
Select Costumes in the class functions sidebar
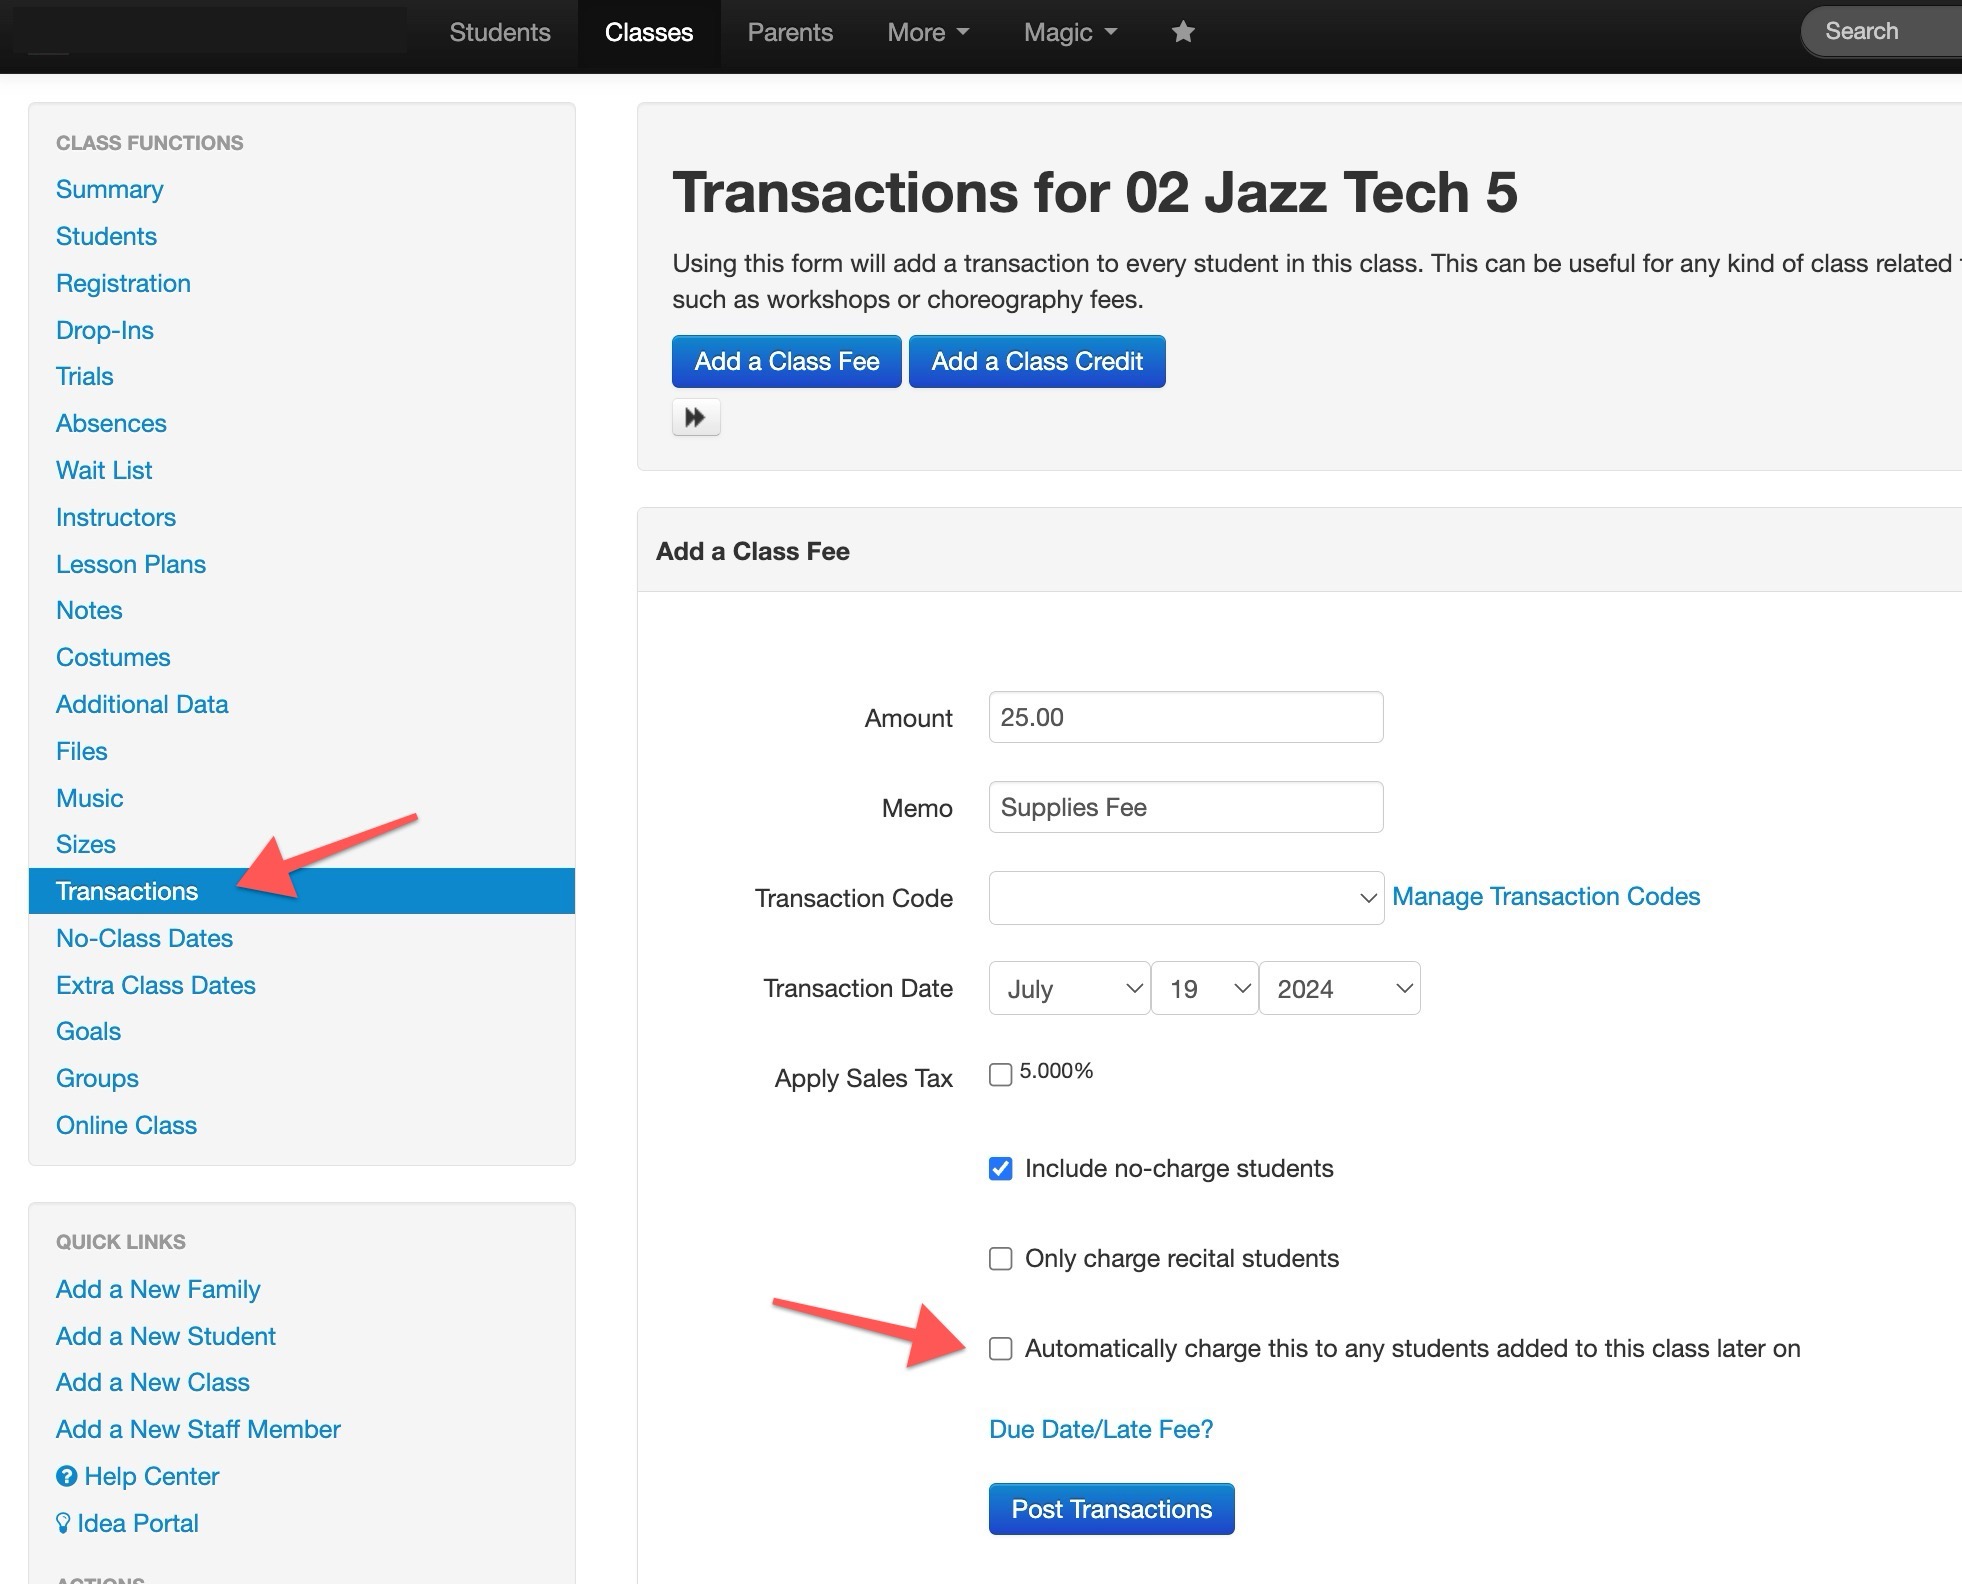coord(113,657)
